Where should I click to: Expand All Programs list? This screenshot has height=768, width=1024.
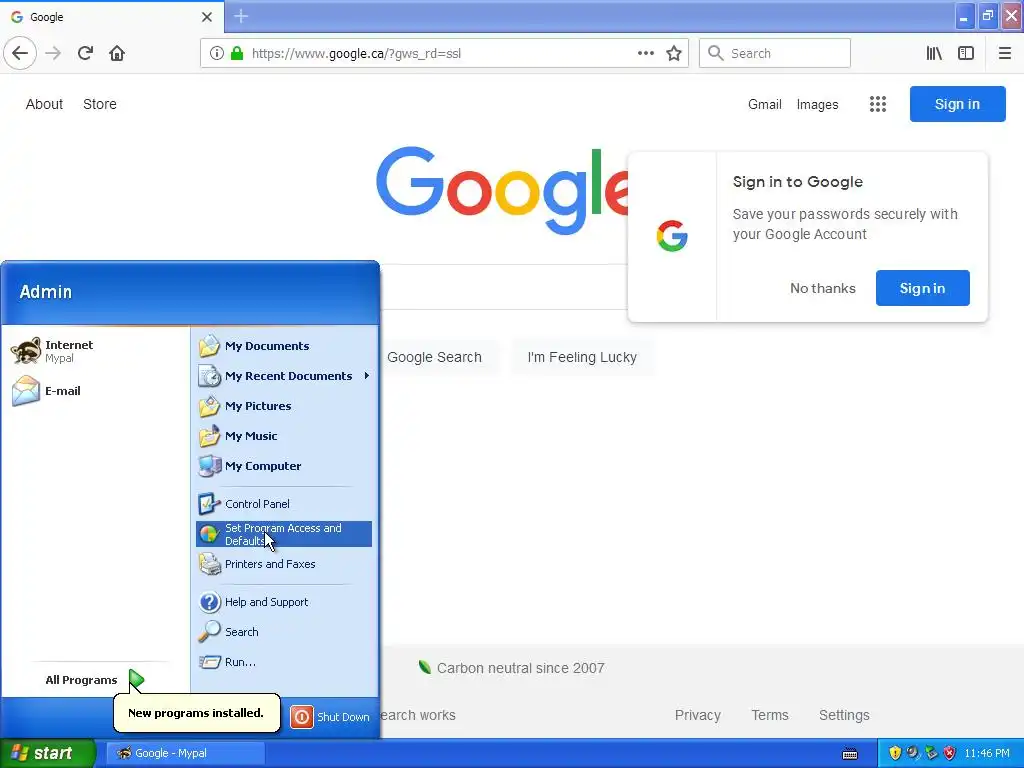pyautogui.click(x=95, y=680)
